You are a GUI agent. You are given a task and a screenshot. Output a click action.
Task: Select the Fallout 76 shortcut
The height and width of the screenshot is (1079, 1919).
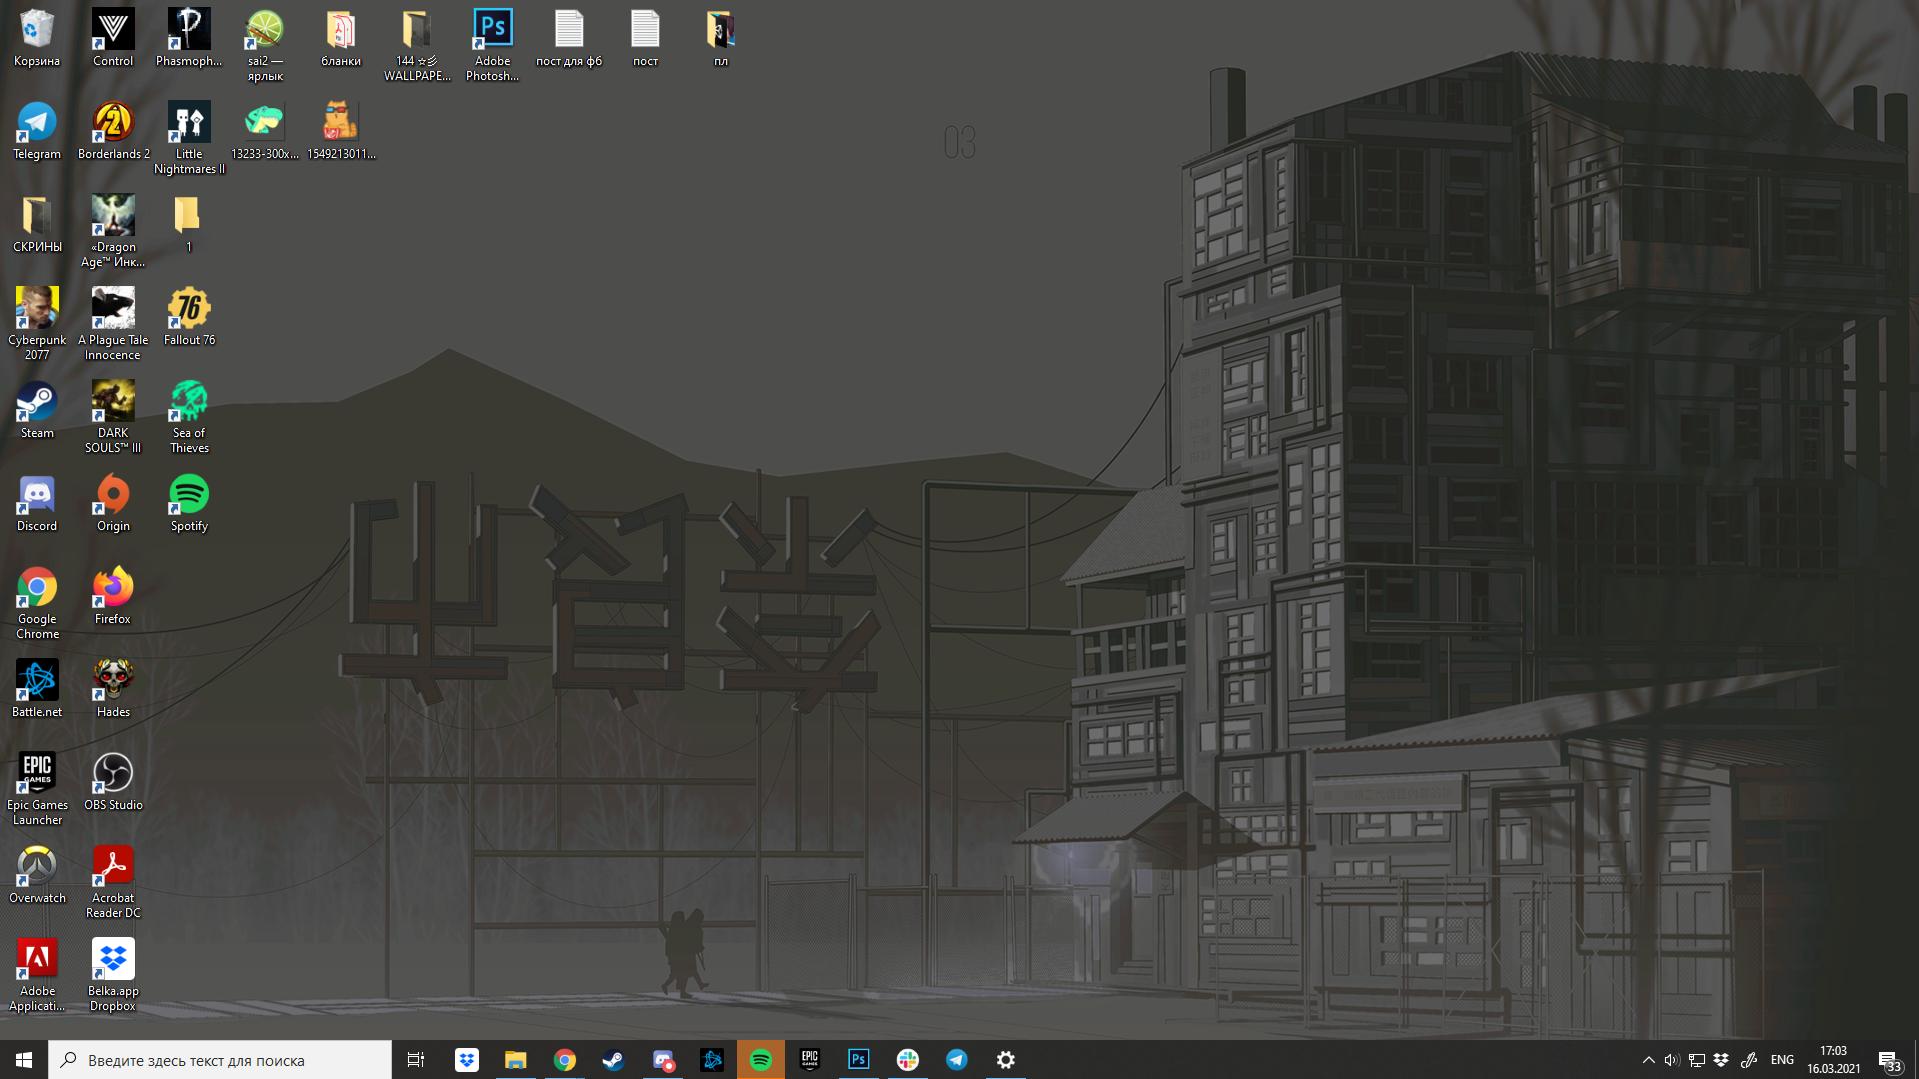(189, 318)
